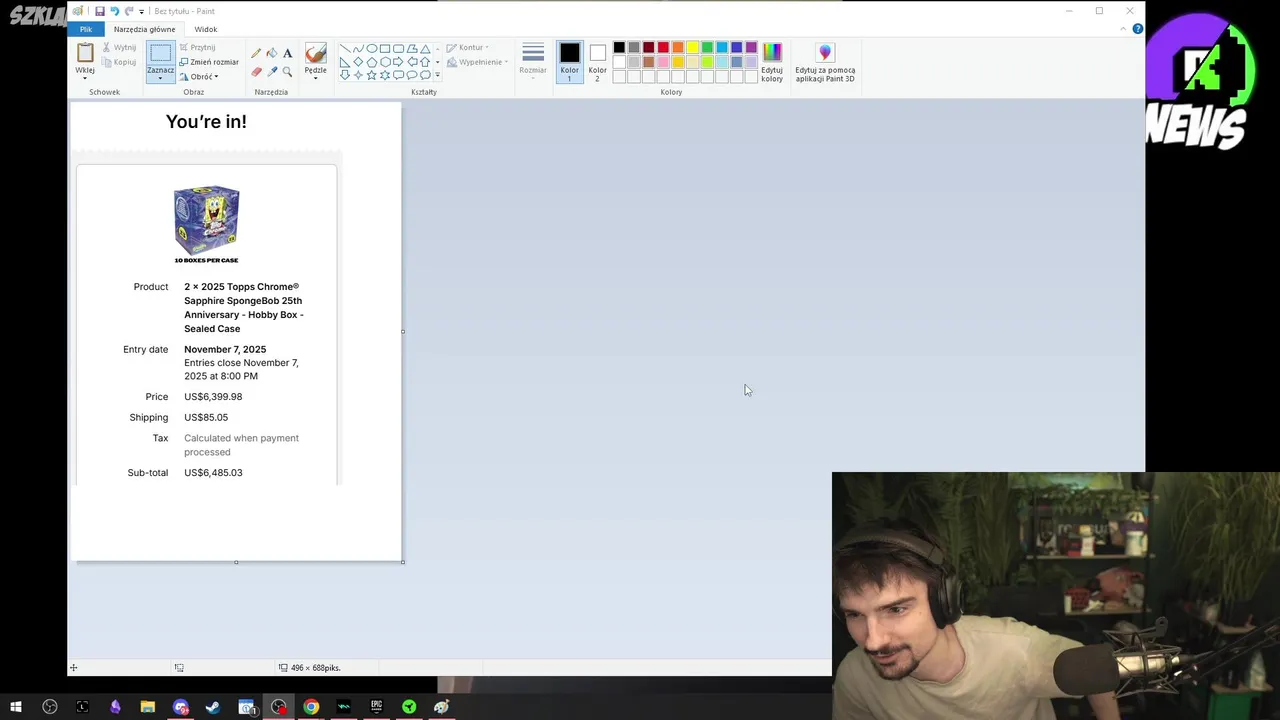Image resolution: width=1280 pixels, height=720 pixels.
Task: Open the Obróć rotate dropdown
Action: pos(199,76)
